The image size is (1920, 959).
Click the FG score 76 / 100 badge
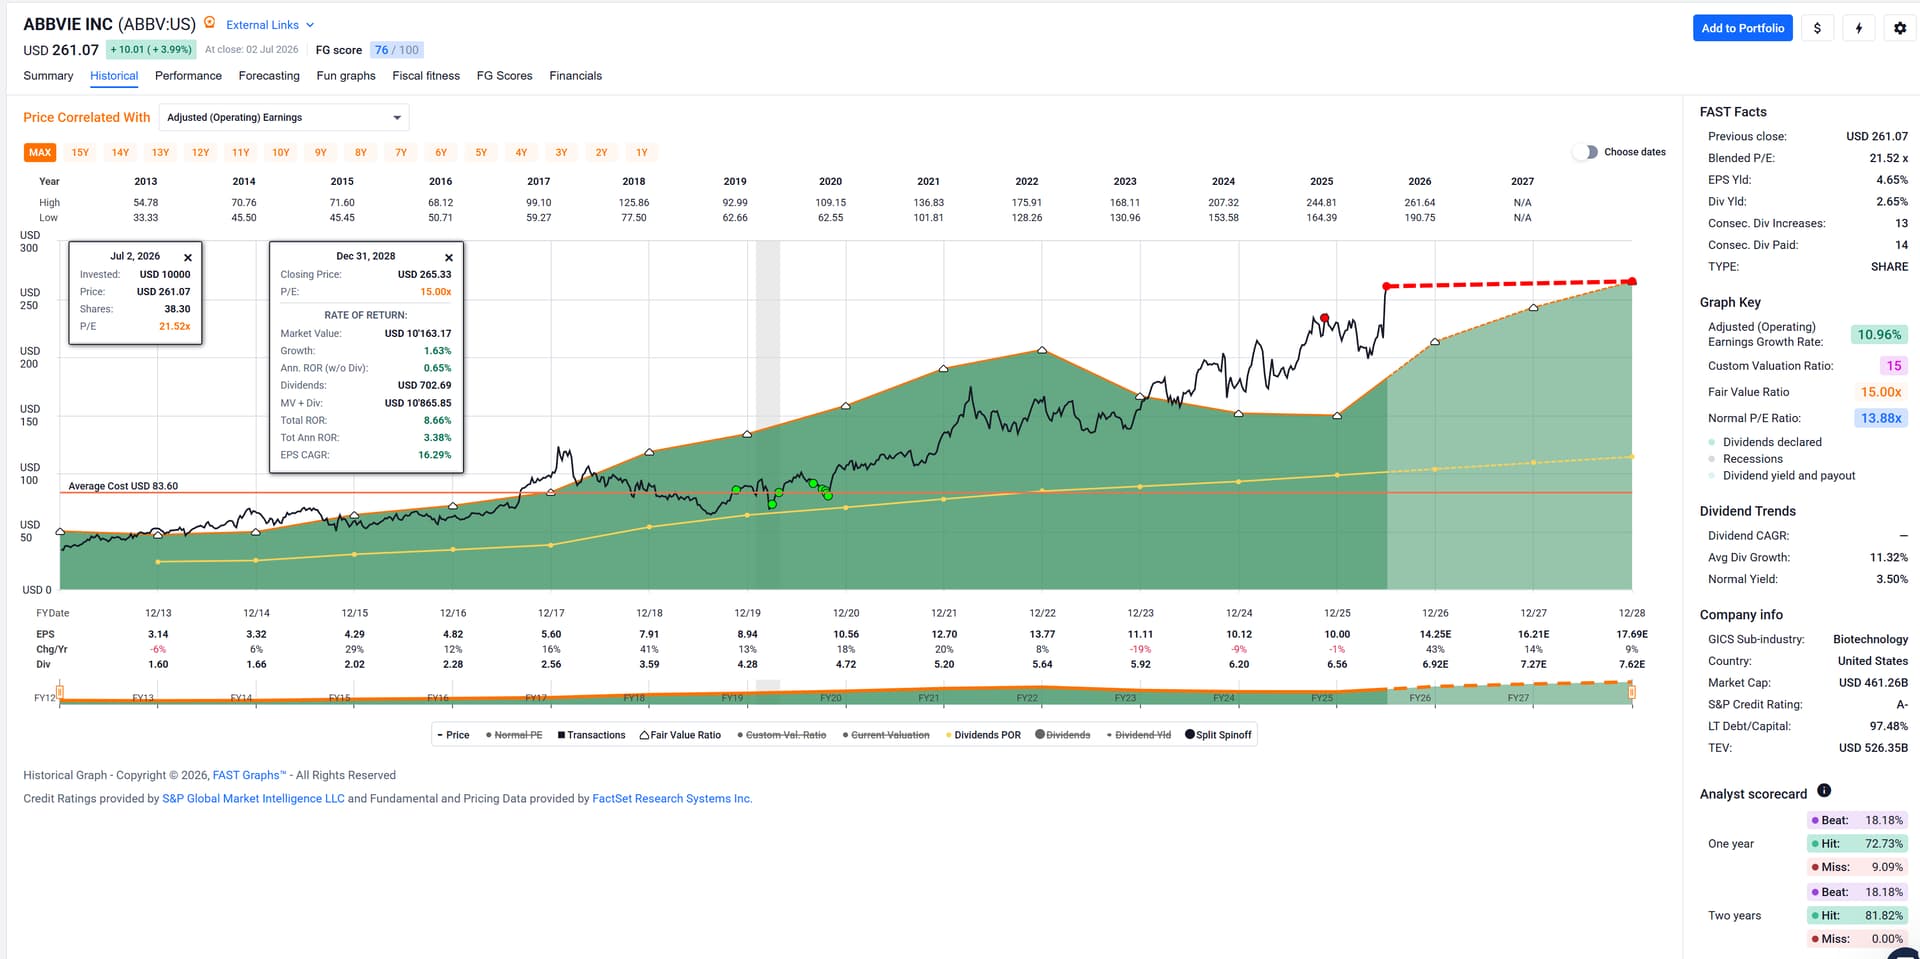pos(397,50)
